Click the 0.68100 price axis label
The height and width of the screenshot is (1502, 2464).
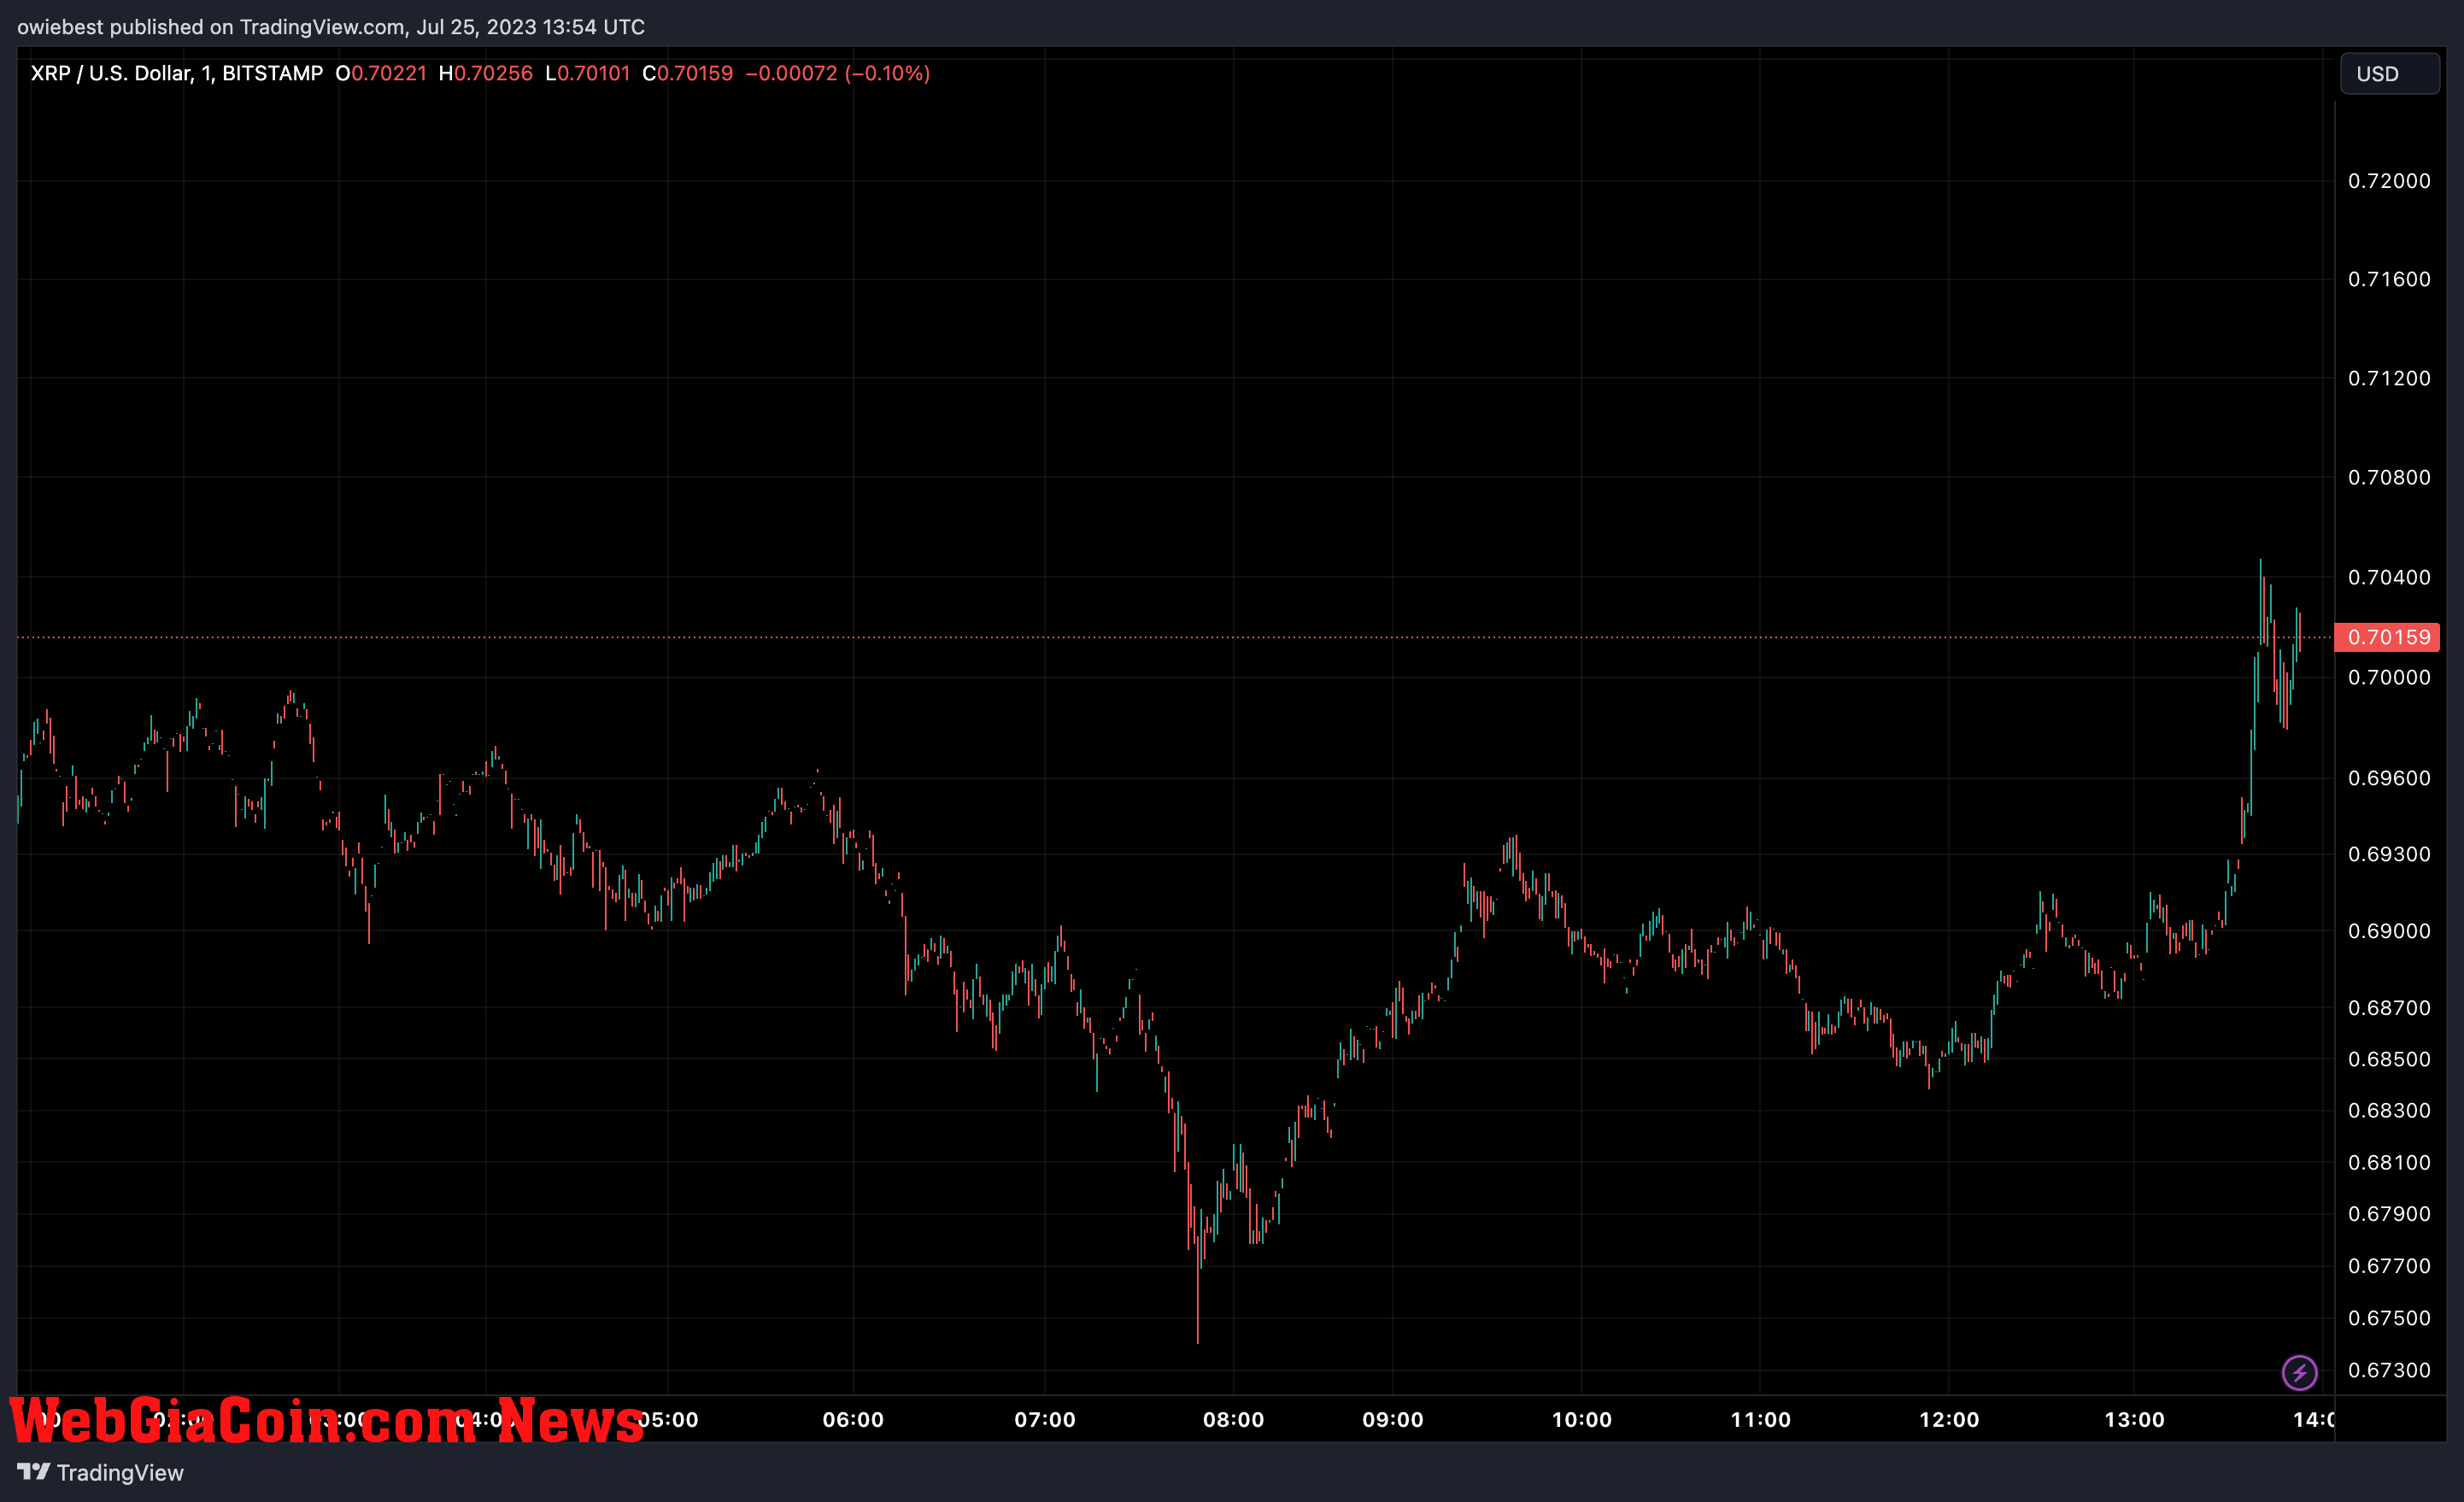pyautogui.click(x=2389, y=1162)
